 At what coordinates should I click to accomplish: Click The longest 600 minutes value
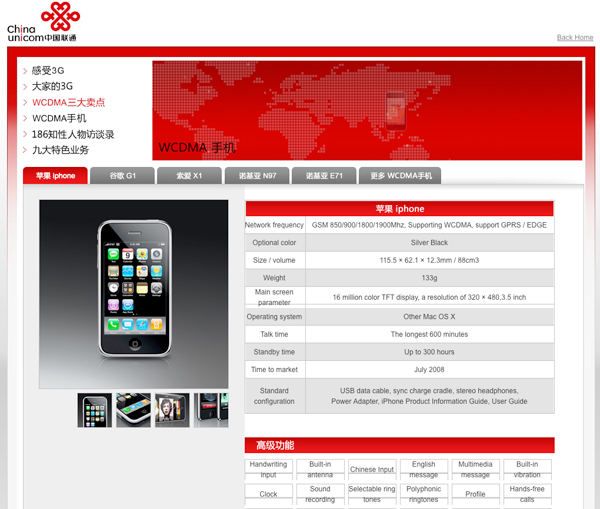coord(429,334)
